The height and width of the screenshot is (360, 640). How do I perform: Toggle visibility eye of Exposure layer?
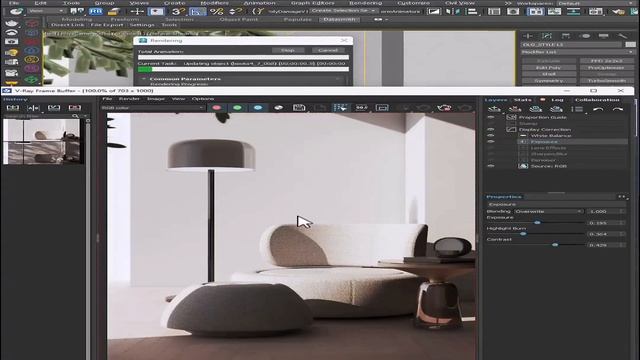[x=491, y=142]
